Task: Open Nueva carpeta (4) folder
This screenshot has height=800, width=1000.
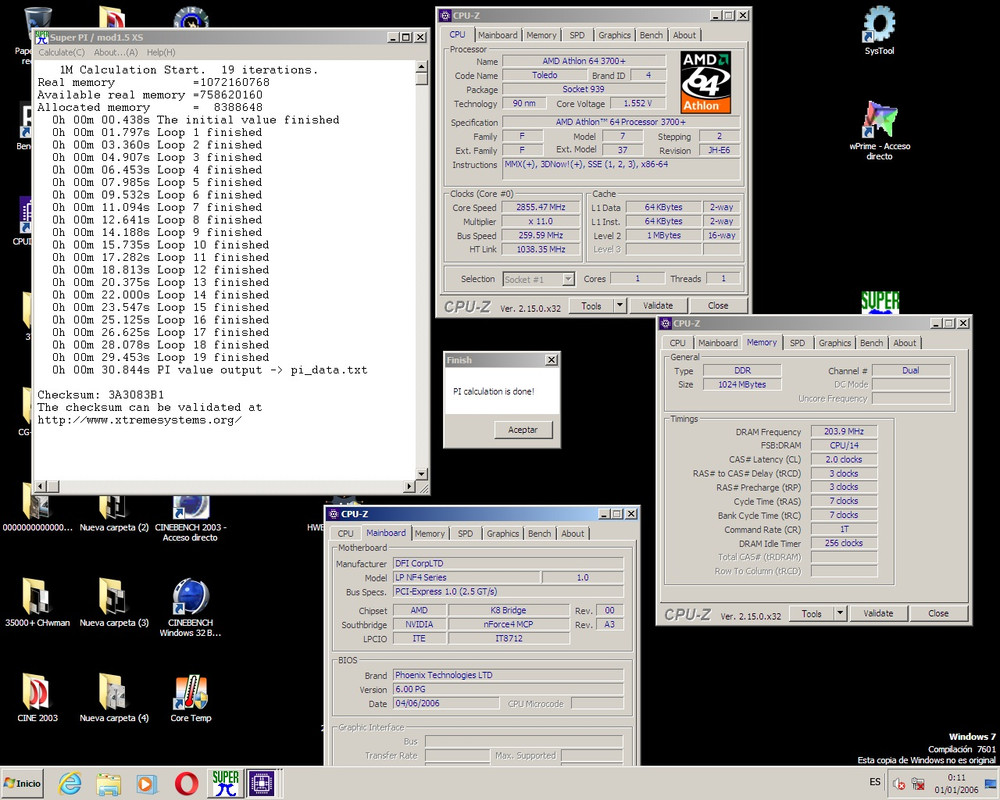Action: pos(114,698)
